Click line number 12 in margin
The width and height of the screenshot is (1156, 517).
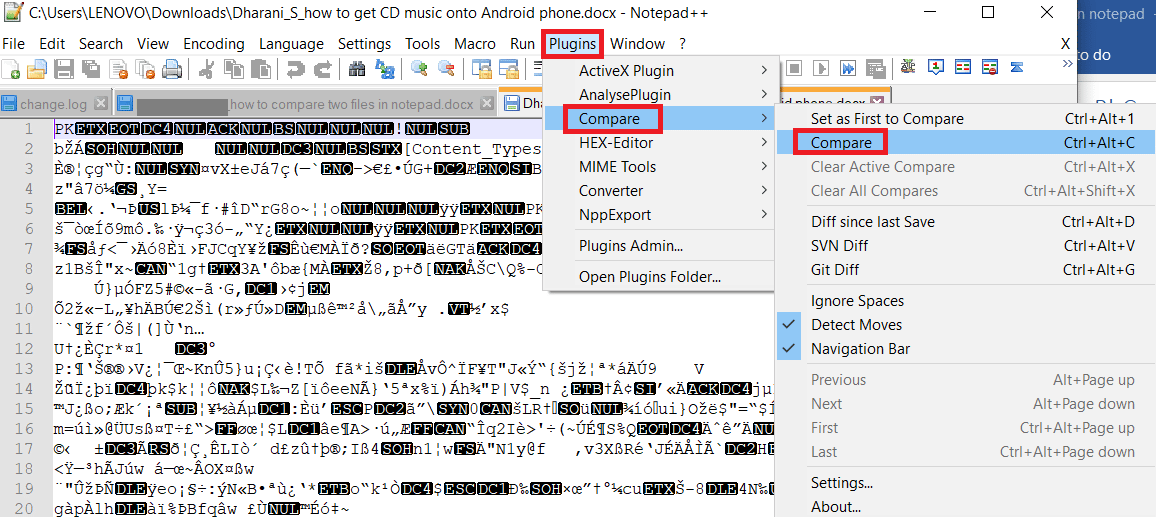pos(26,347)
